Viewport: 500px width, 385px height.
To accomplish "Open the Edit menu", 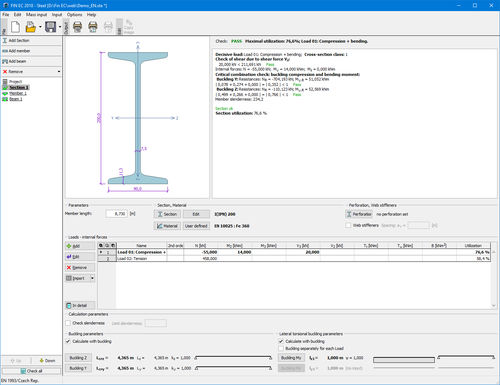I will tap(17, 15).
